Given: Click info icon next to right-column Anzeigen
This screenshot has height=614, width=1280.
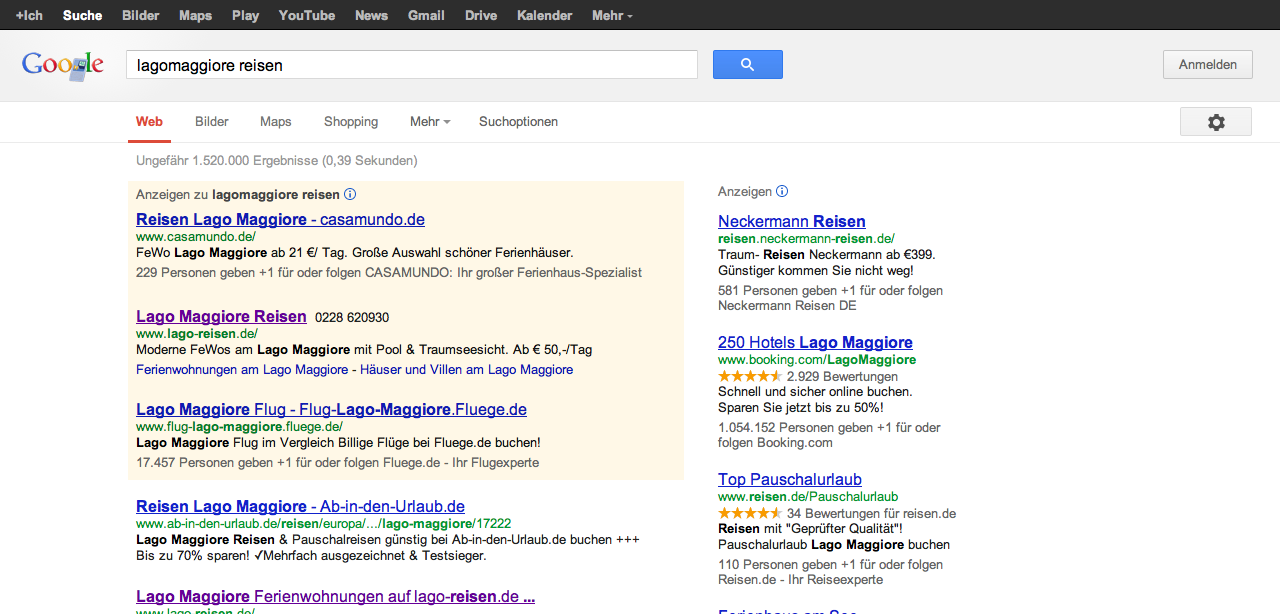Looking at the screenshot, I should 782,191.
